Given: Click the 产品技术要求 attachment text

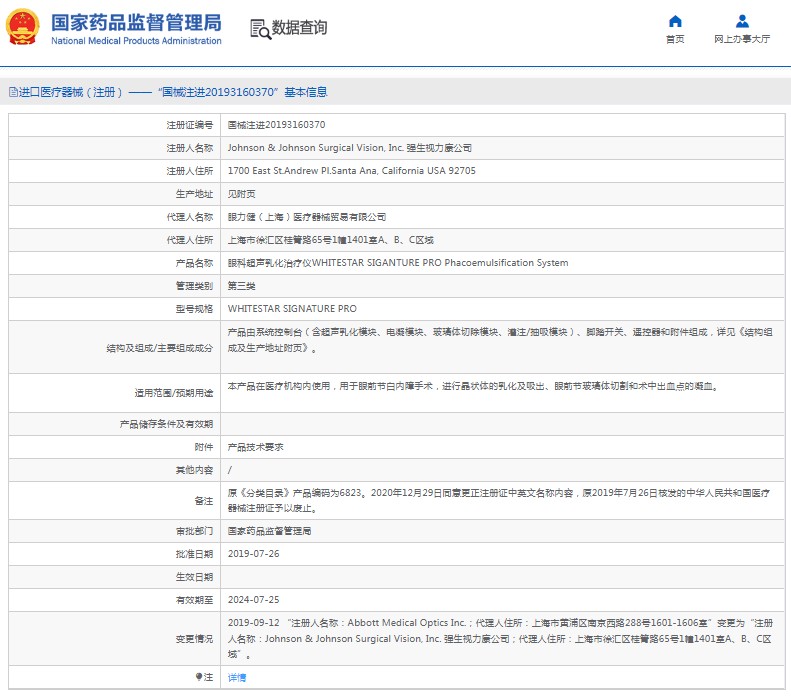Looking at the screenshot, I should coord(255,447).
